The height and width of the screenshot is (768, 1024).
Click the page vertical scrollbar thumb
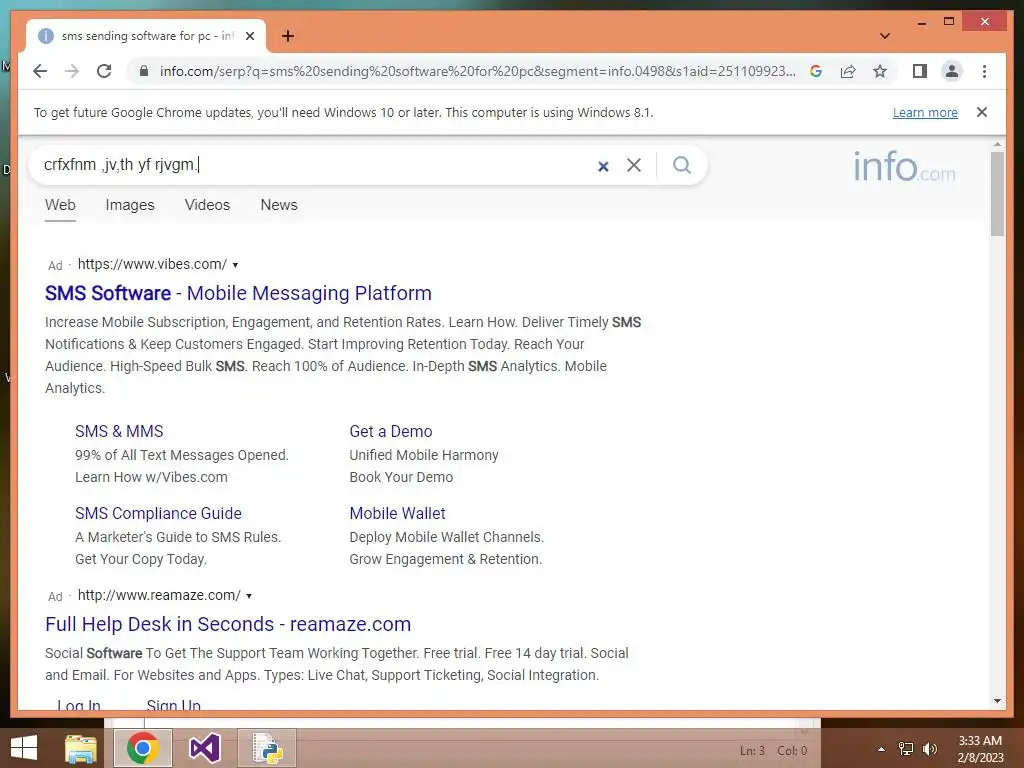click(x=997, y=194)
